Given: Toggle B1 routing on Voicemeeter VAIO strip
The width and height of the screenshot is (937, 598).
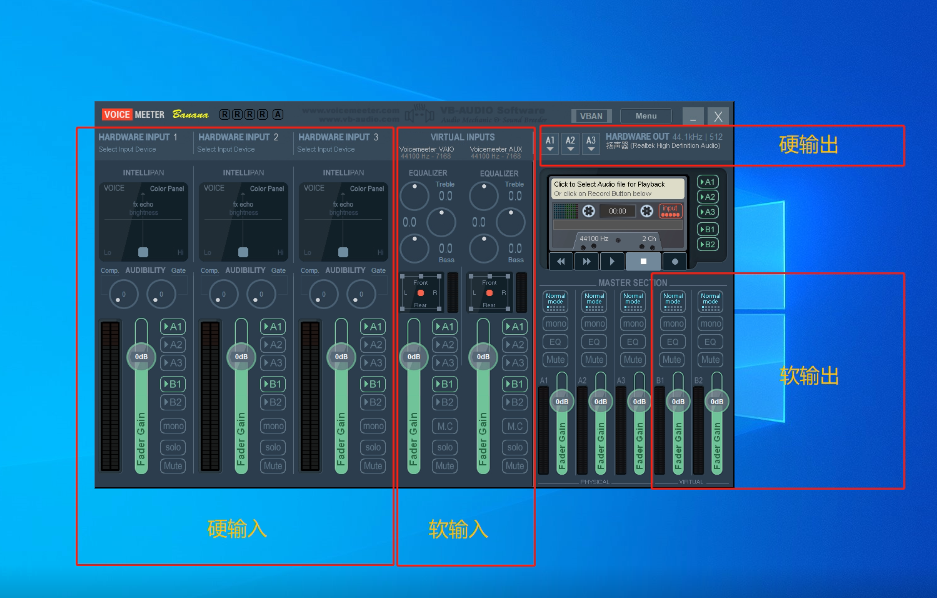Looking at the screenshot, I should (x=445, y=384).
